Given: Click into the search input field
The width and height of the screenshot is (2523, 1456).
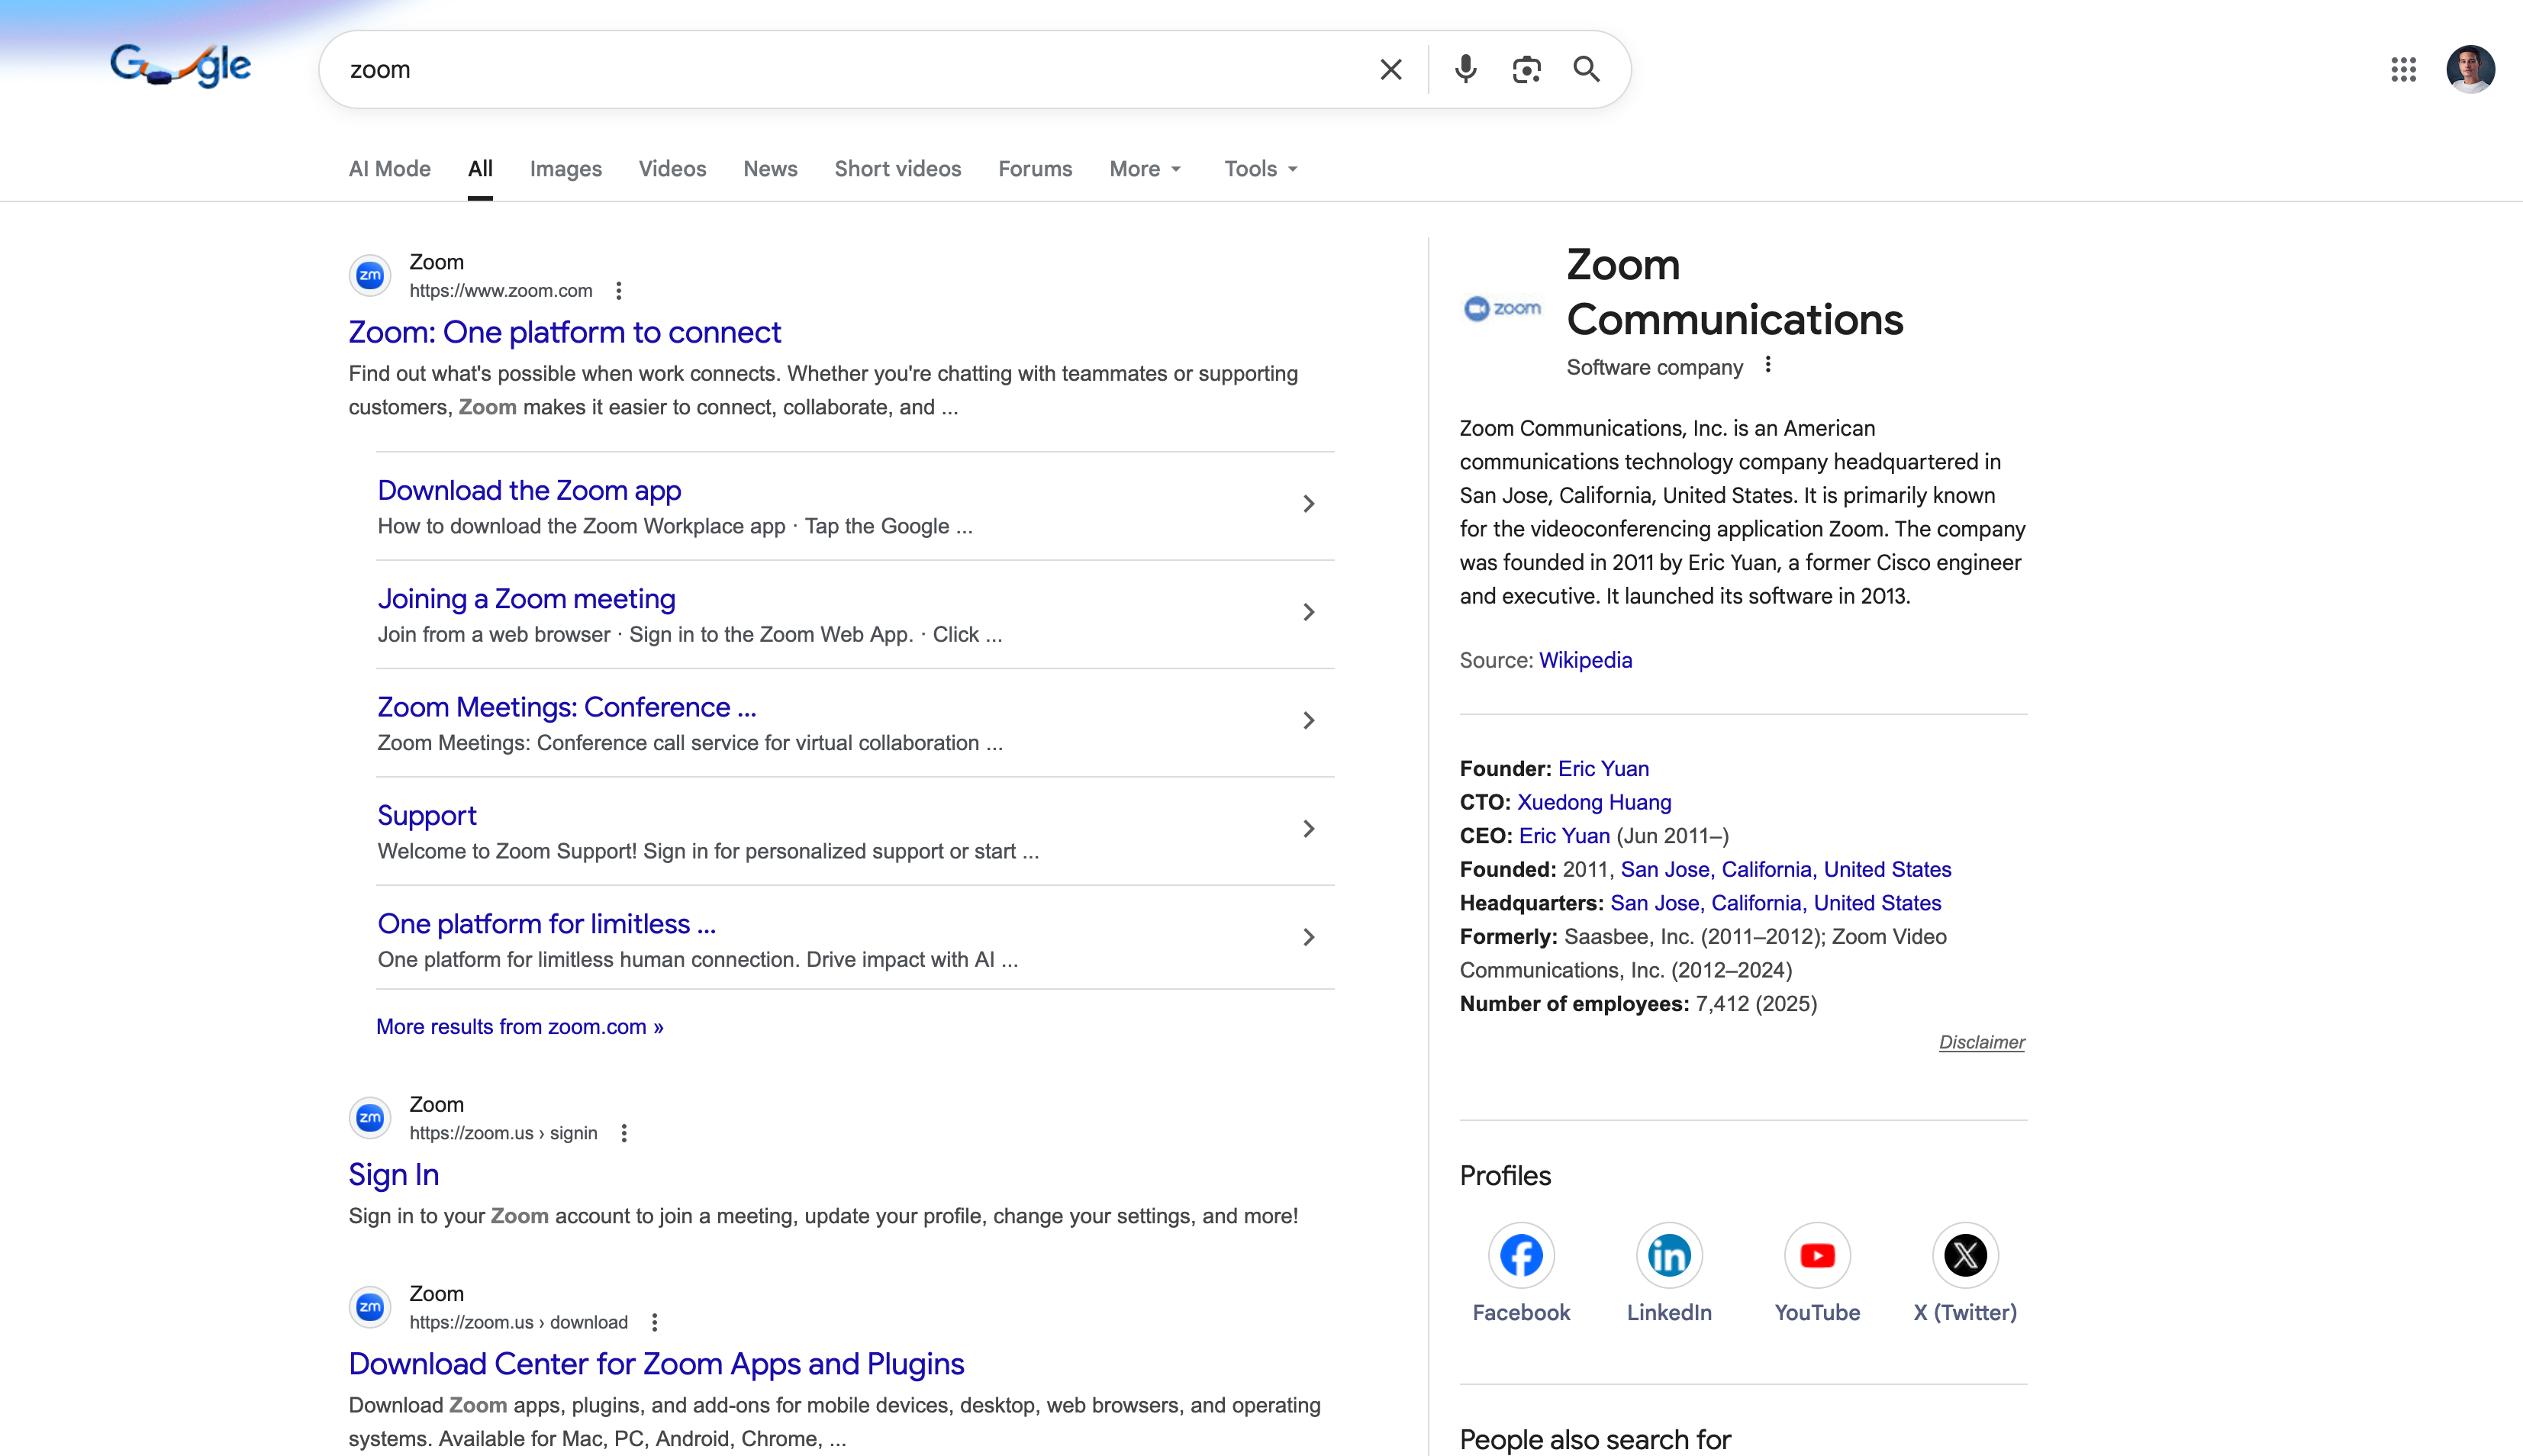Looking at the screenshot, I should pyautogui.click(x=850, y=69).
